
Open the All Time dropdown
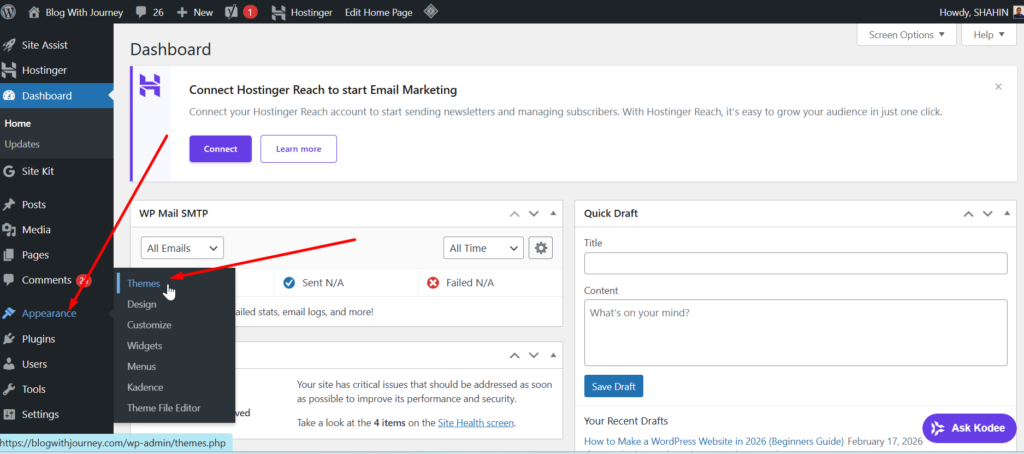[483, 248]
